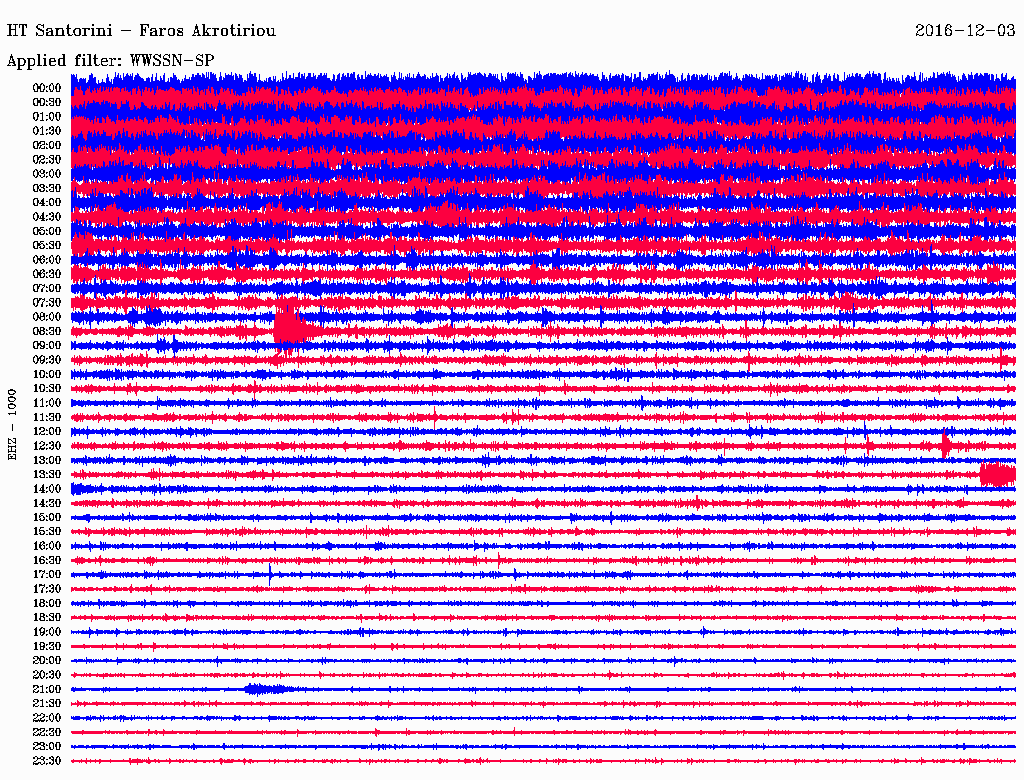Click the 02:00 time label
The height and width of the screenshot is (780, 1024).
47,146
